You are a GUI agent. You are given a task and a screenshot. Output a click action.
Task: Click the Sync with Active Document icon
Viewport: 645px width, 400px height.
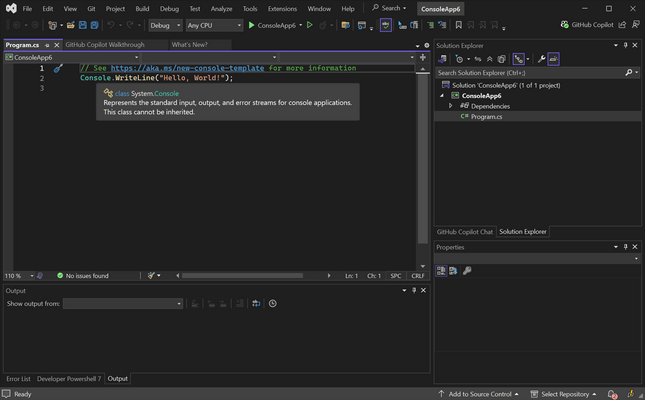pyautogui.click(x=477, y=59)
